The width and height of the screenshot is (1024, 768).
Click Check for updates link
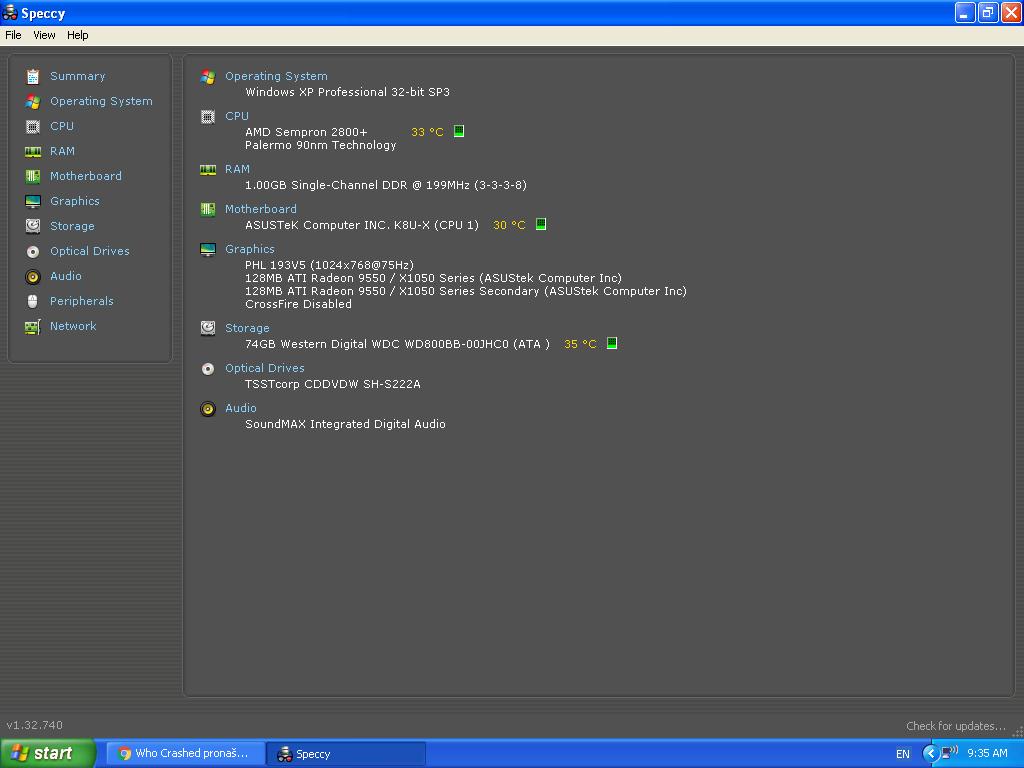tap(955, 726)
